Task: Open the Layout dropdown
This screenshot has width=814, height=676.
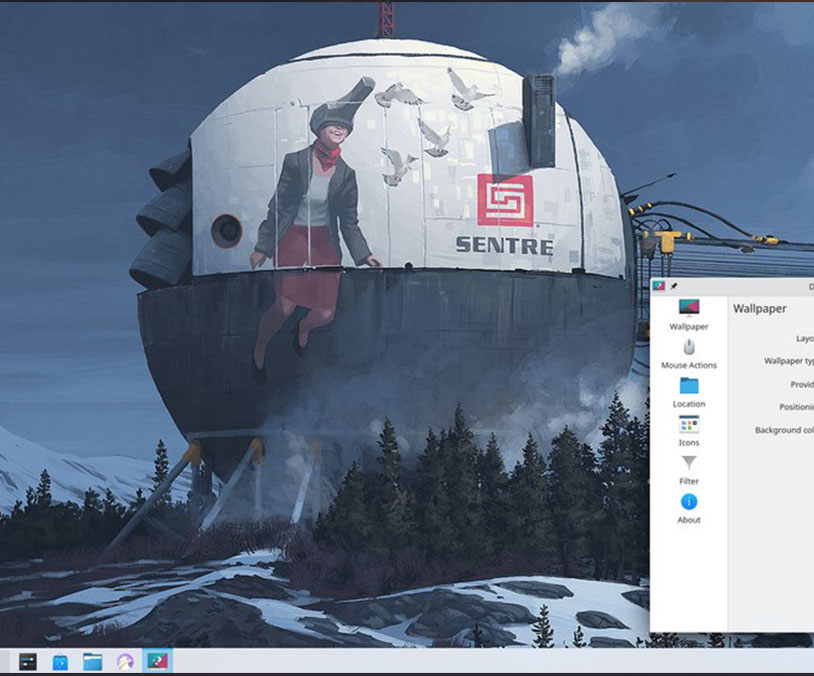Action: click(x=810, y=337)
